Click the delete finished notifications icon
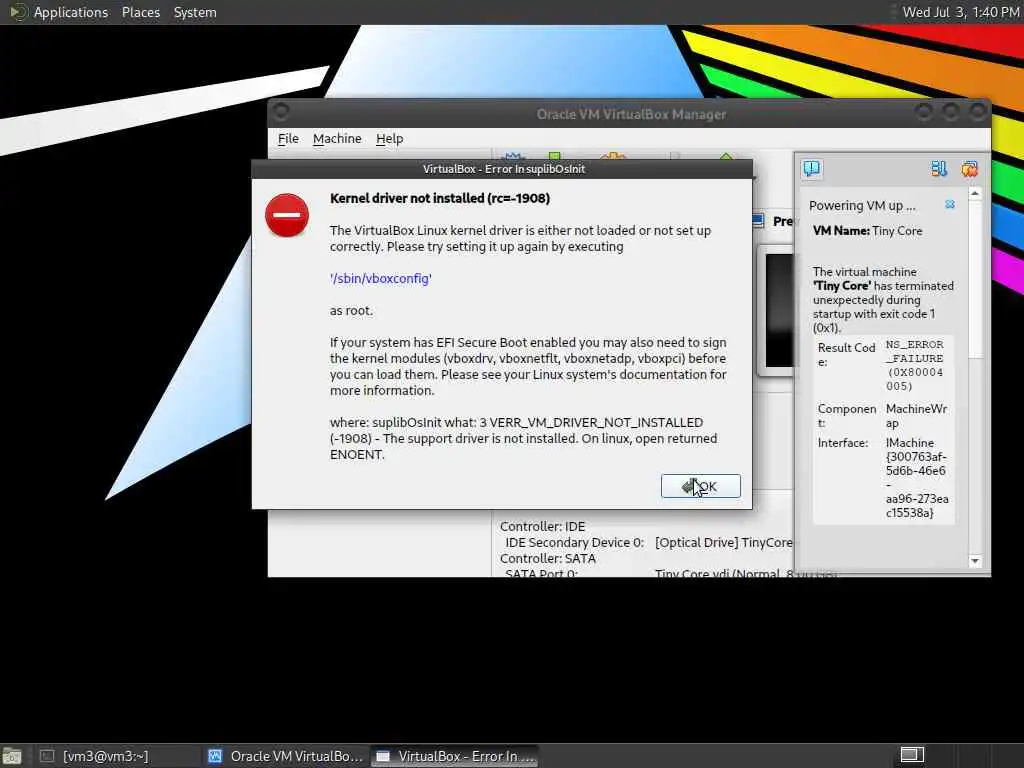Viewport: 1024px width, 768px height. point(969,169)
